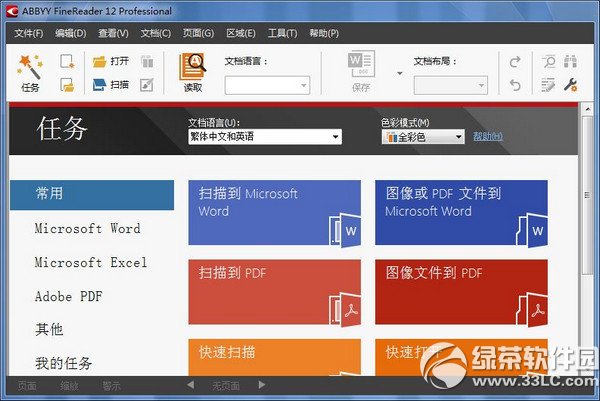Click the undo arrow icon

[x=515, y=85]
